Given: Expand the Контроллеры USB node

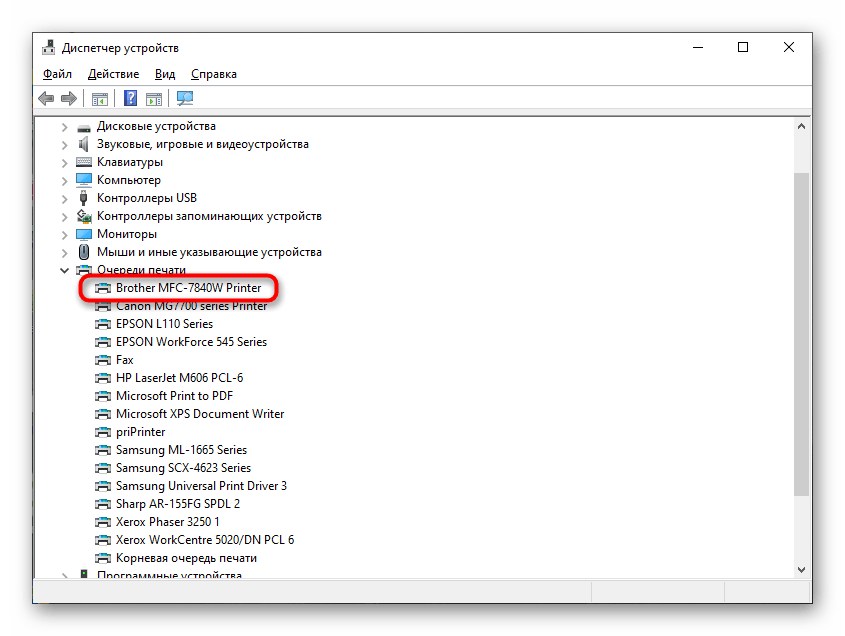Looking at the screenshot, I should [65, 199].
